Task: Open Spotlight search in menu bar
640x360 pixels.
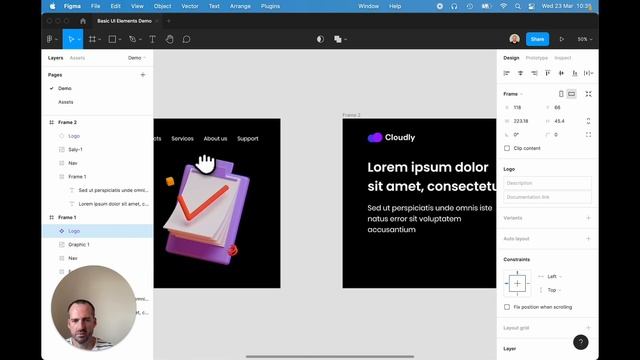Action: [x=518, y=6]
